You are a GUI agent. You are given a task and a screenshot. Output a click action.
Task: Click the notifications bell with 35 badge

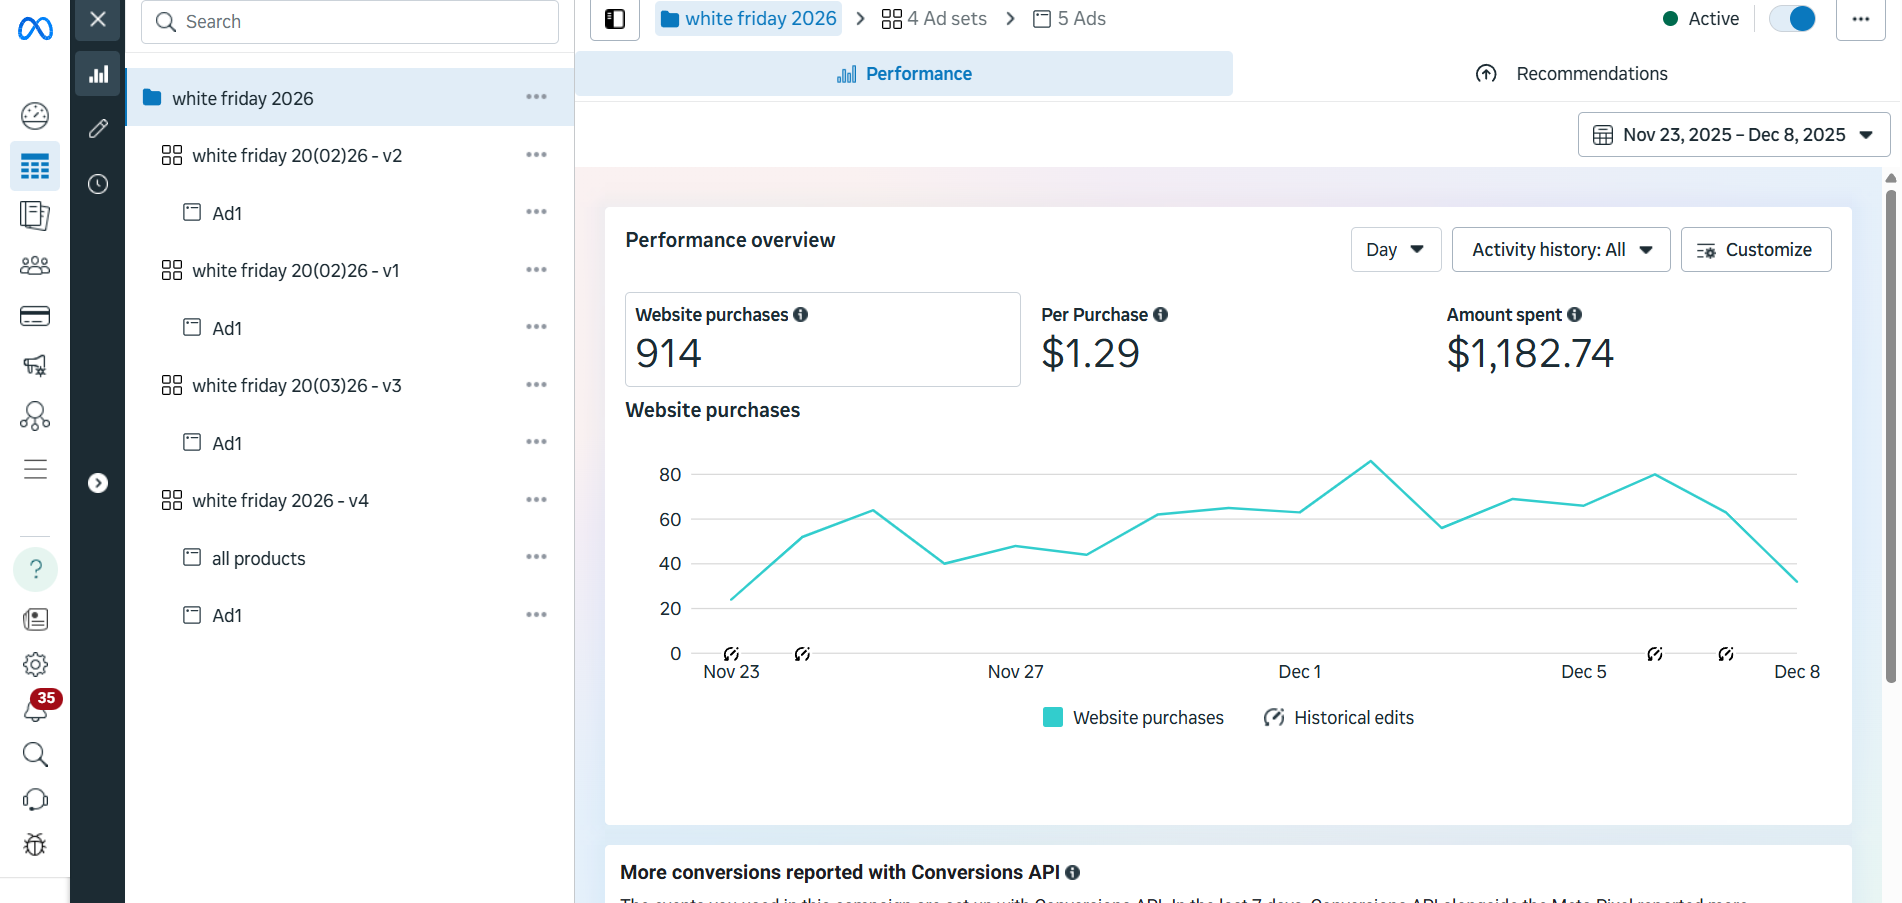click(x=36, y=708)
